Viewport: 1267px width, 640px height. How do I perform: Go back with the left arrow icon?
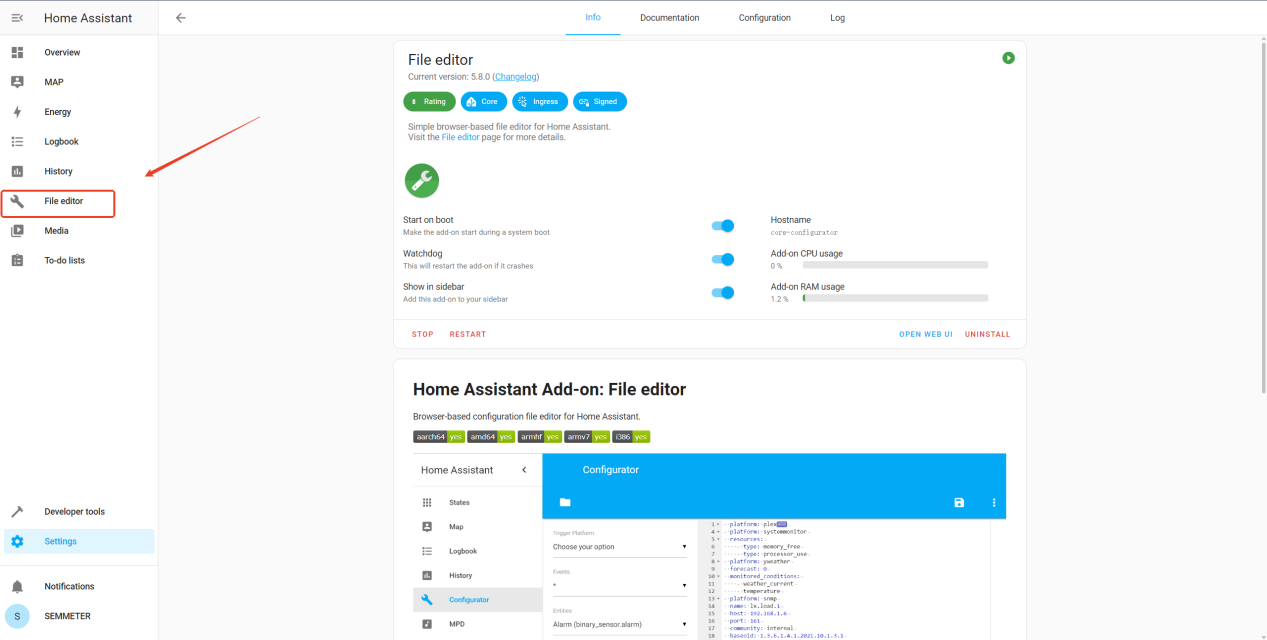click(181, 18)
